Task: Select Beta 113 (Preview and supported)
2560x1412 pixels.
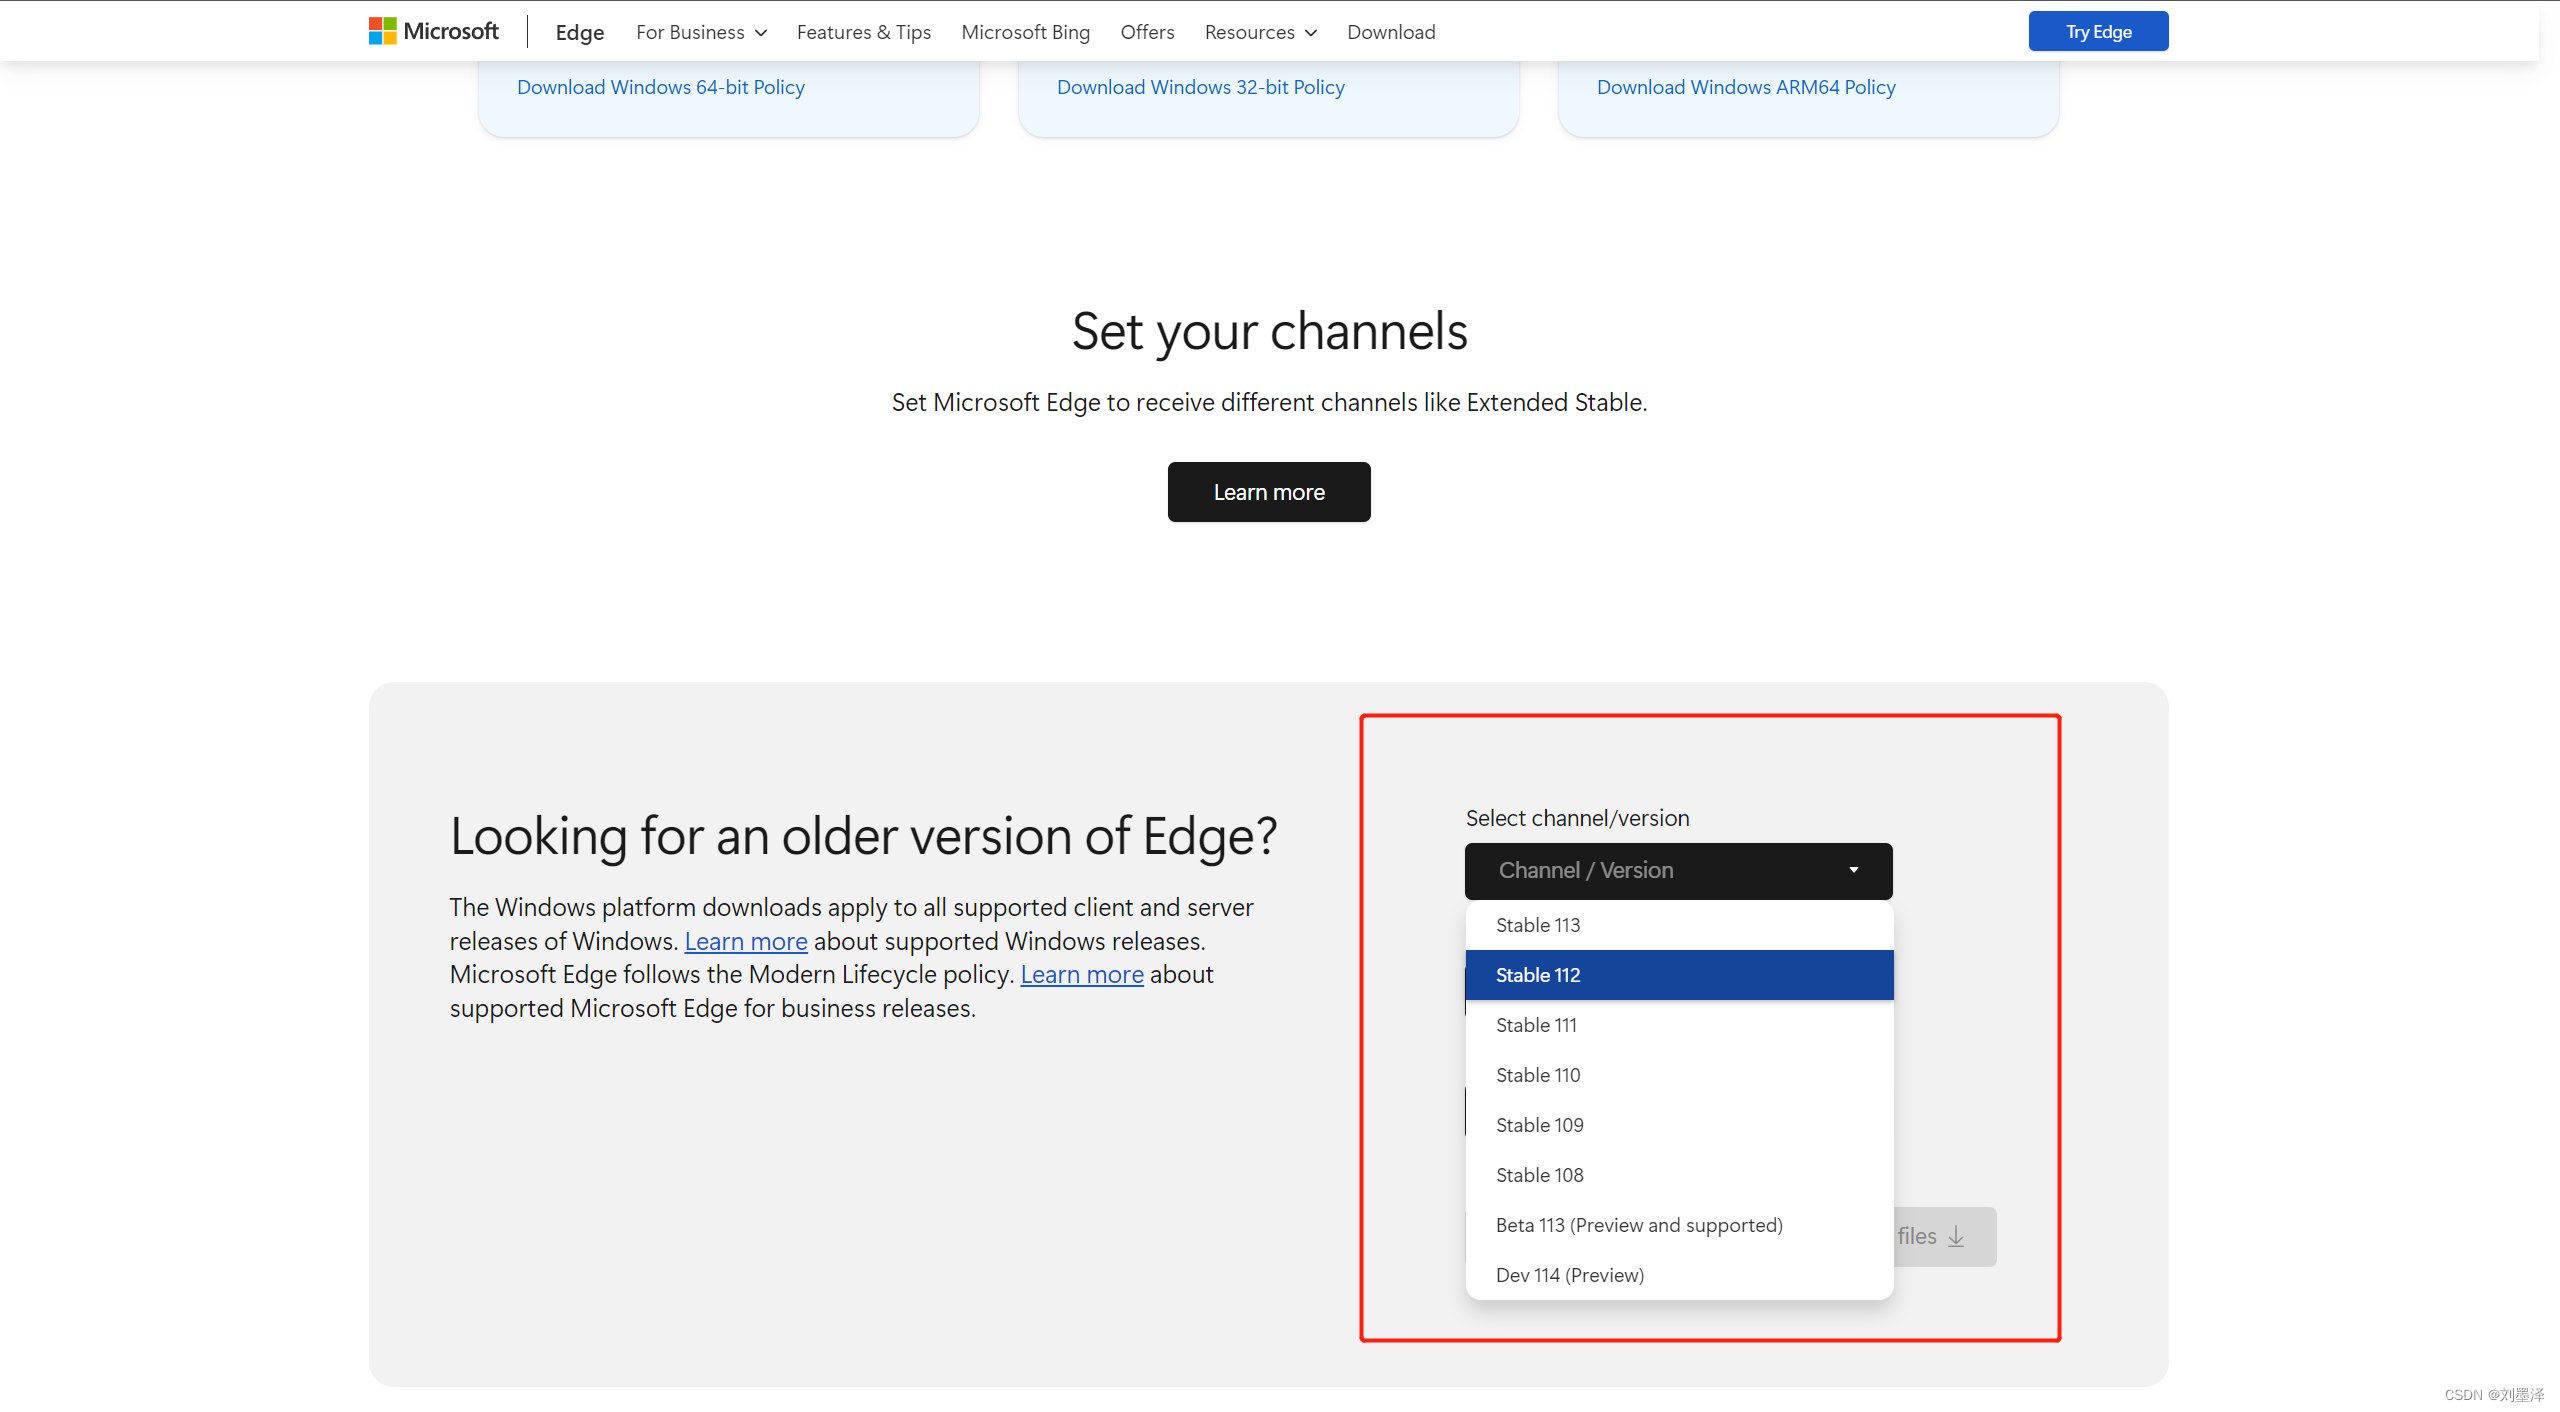Action: (x=1638, y=1225)
